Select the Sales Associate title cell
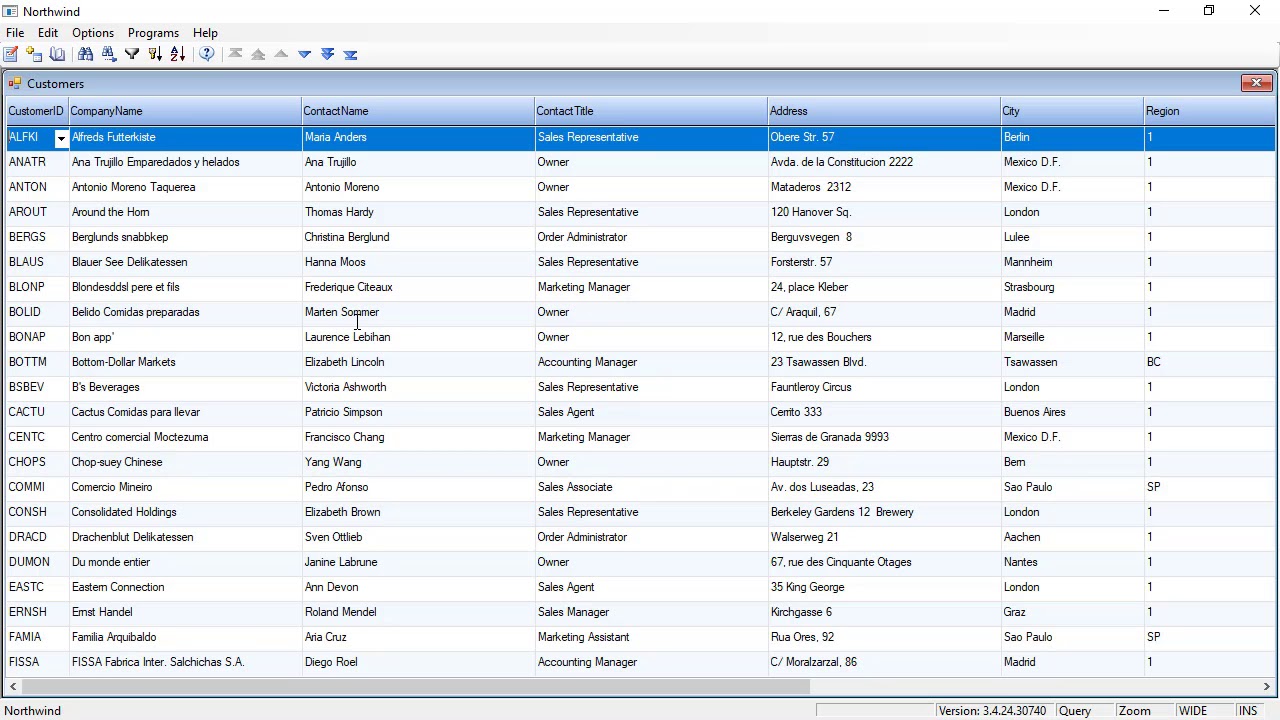 [651, 487]
